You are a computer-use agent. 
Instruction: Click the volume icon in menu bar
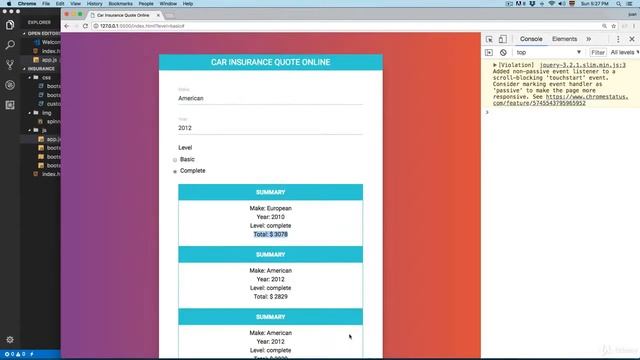point(562,4)
